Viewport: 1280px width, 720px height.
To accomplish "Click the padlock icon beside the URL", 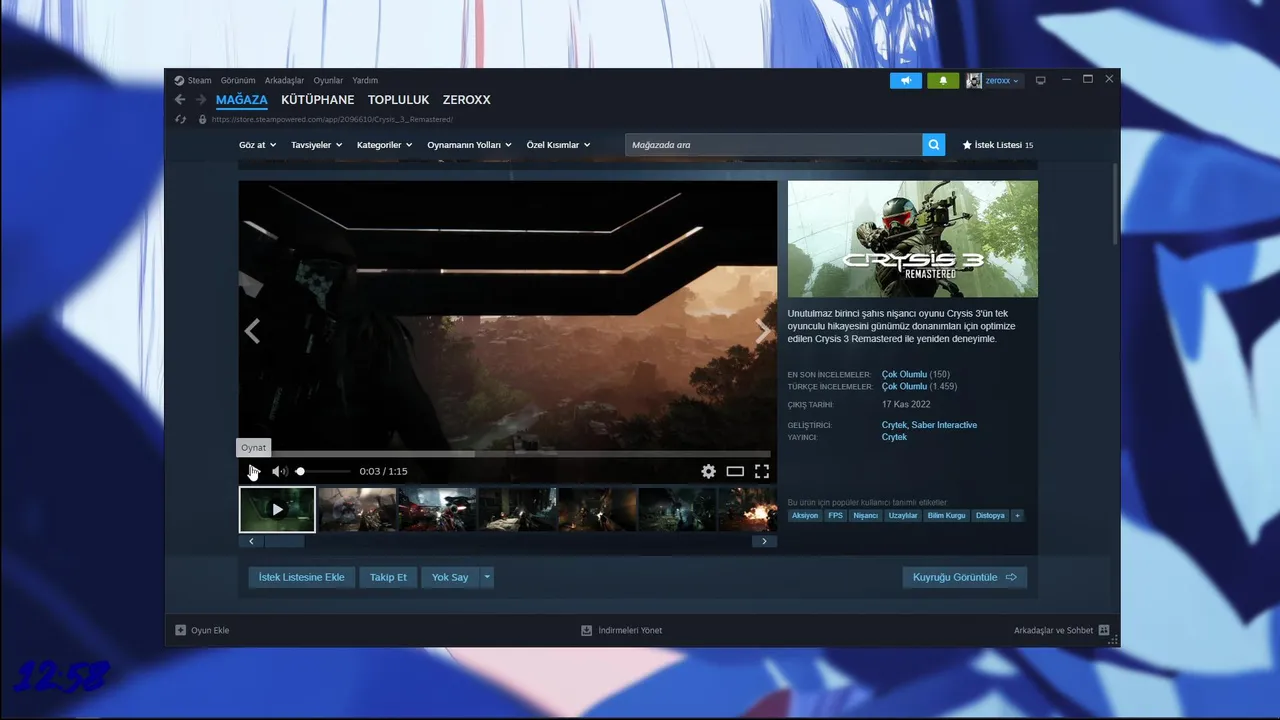I will click(x=202, y=119).
